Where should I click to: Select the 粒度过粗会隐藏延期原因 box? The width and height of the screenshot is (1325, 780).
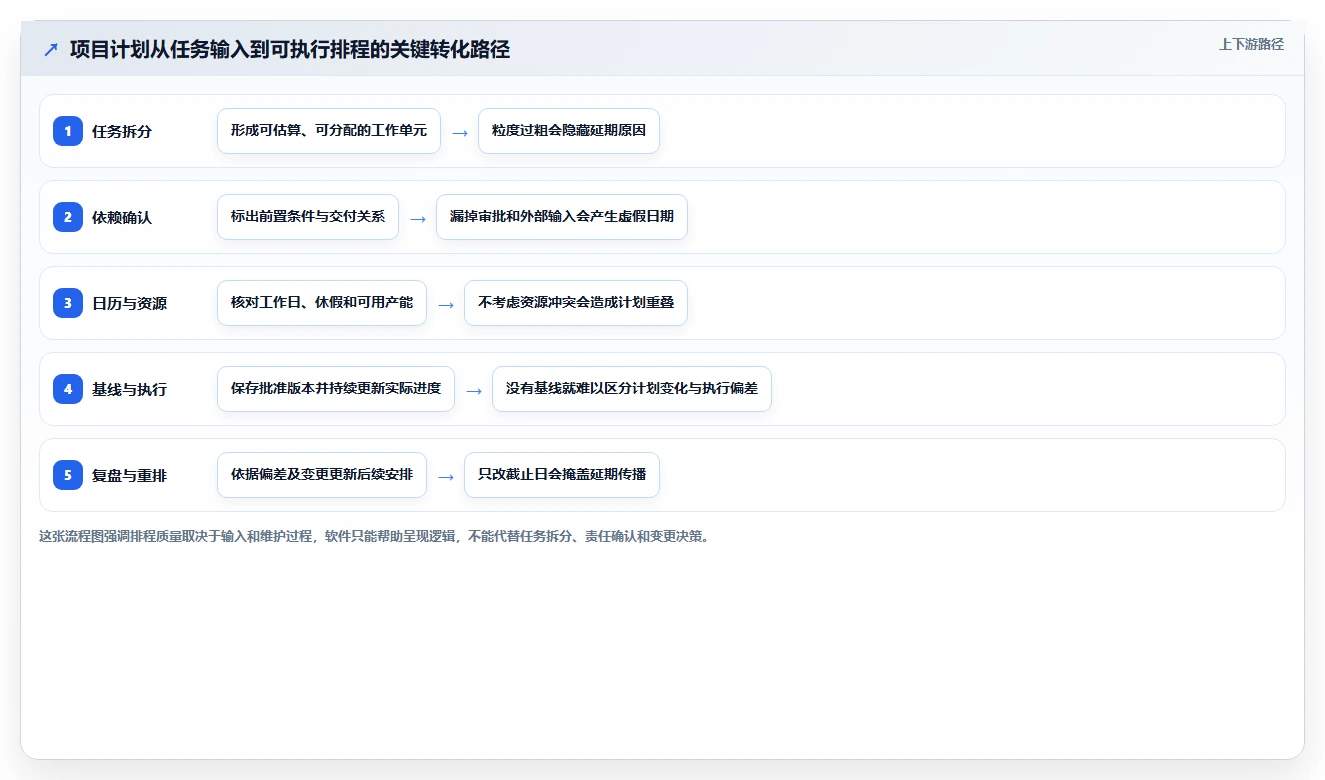tap(569, 131)
